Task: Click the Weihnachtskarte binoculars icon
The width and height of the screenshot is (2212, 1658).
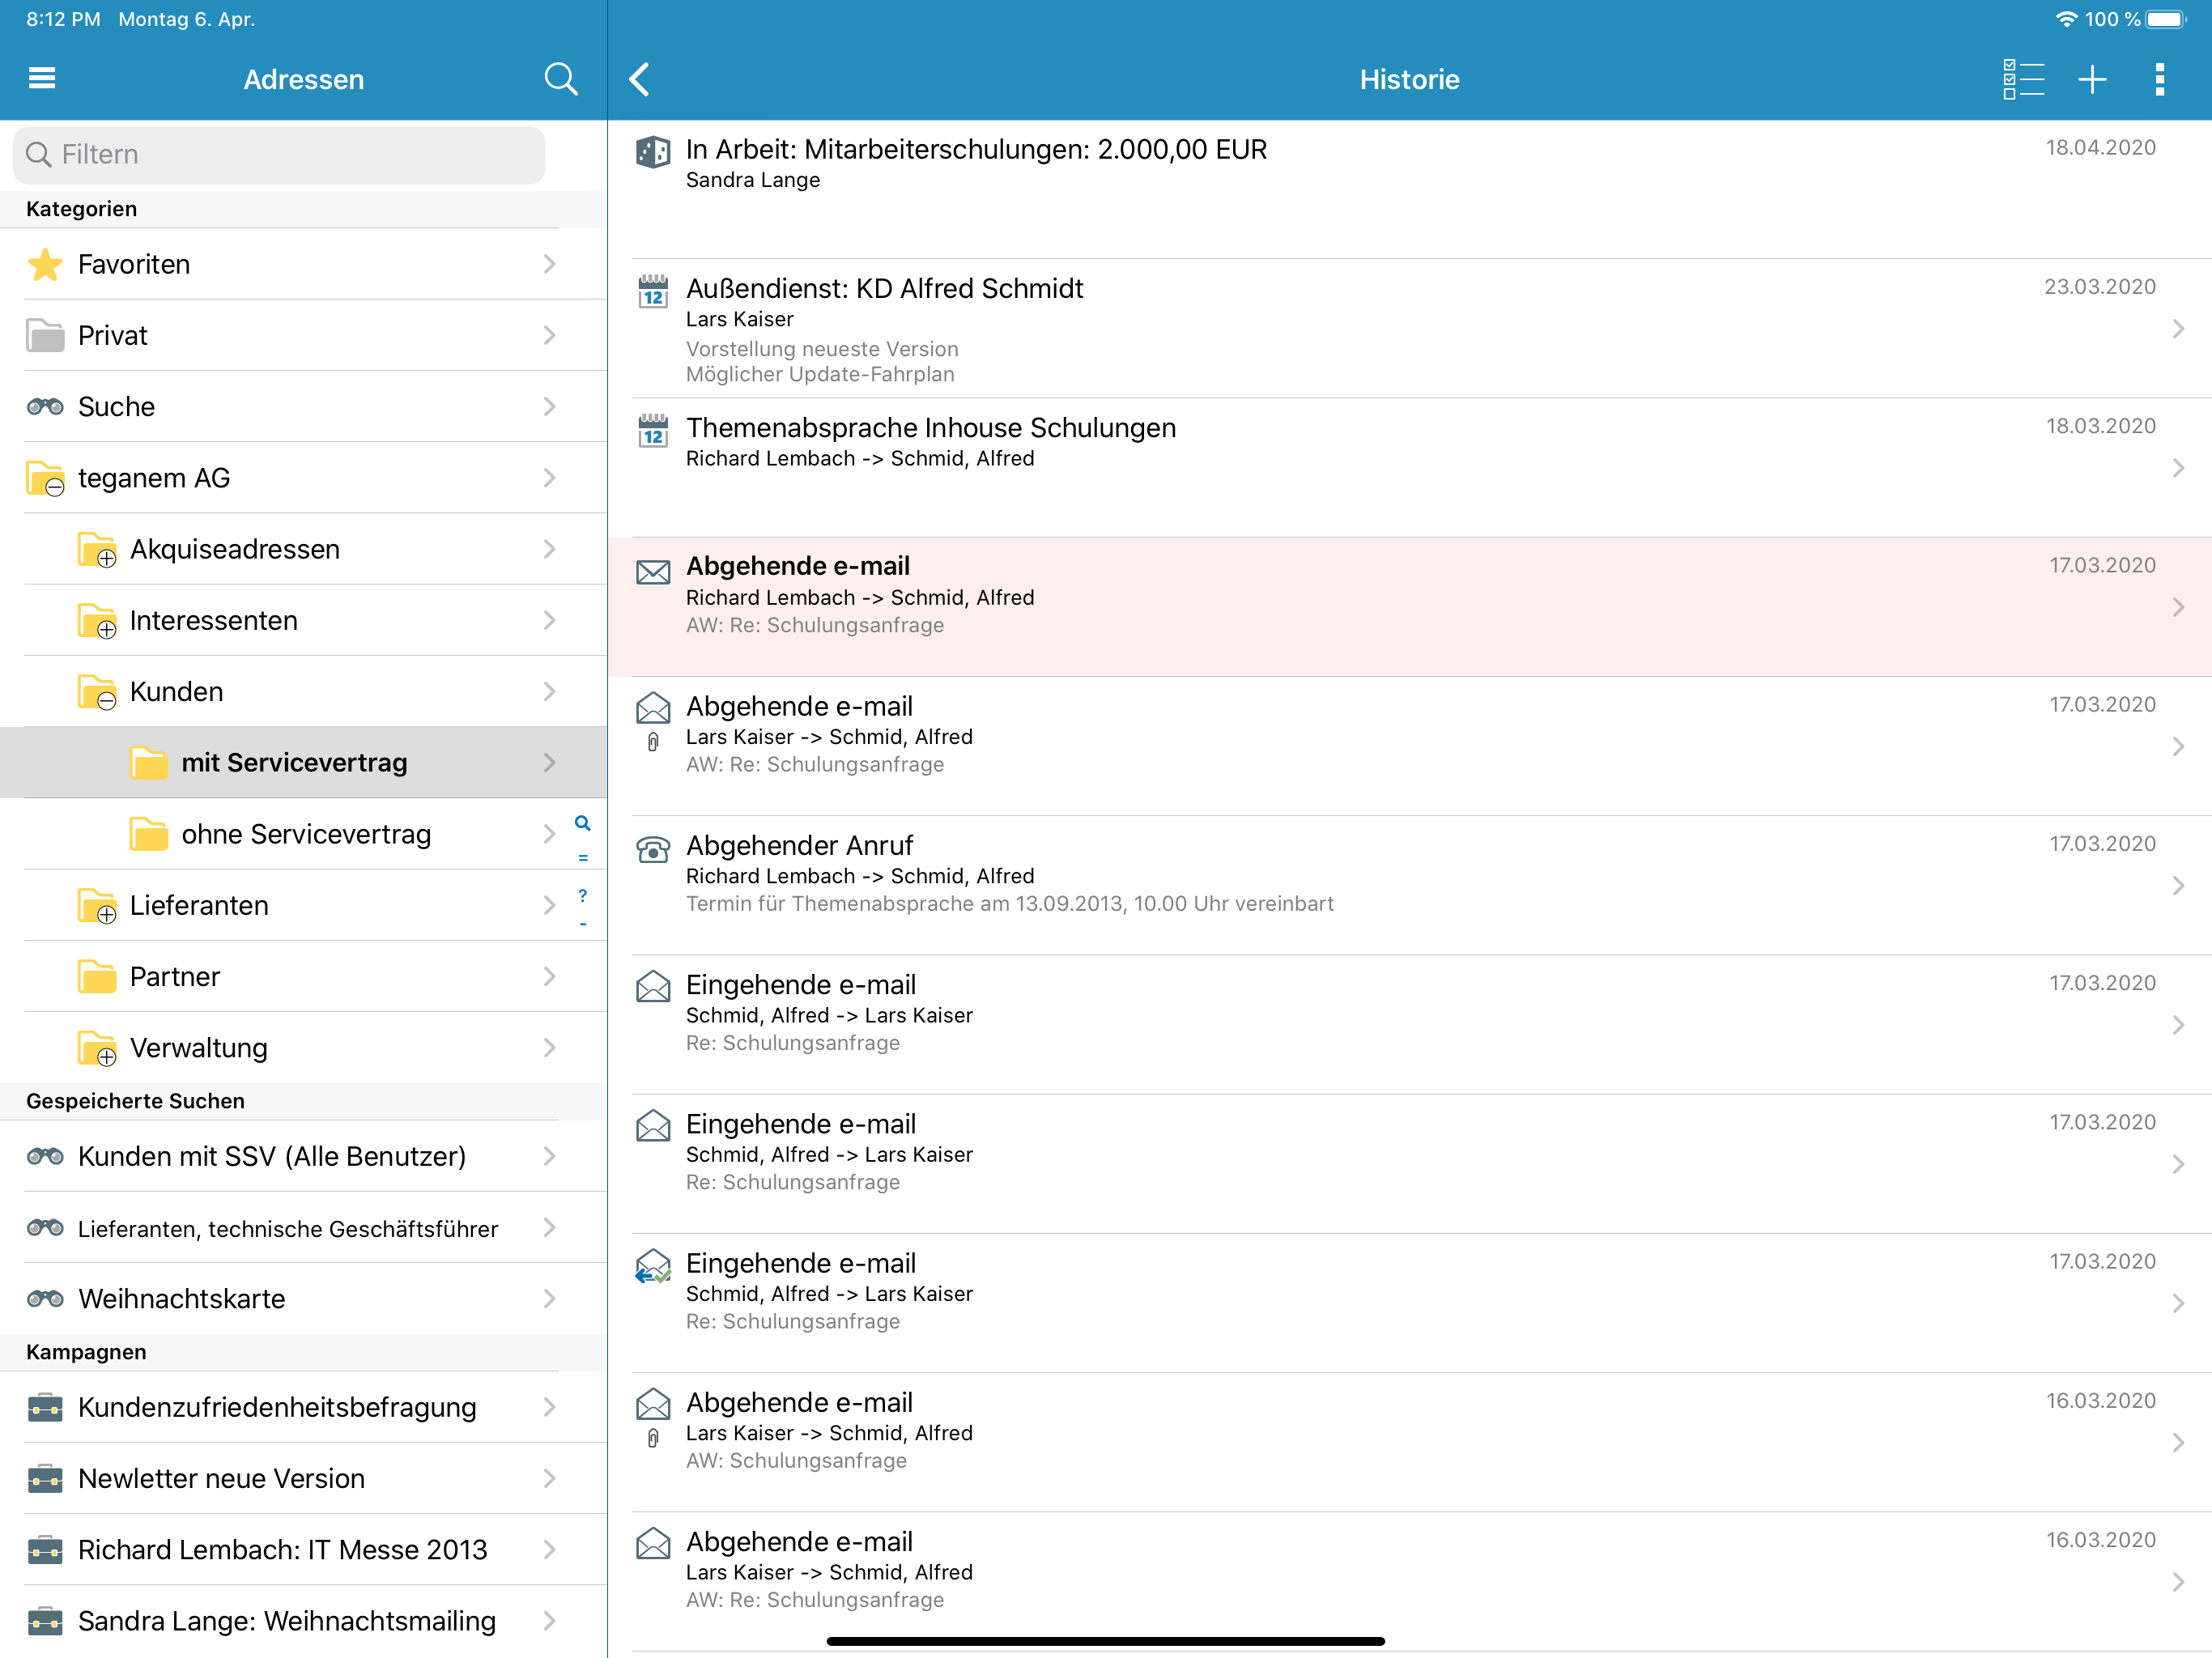Action: (x=45, y=1299)
